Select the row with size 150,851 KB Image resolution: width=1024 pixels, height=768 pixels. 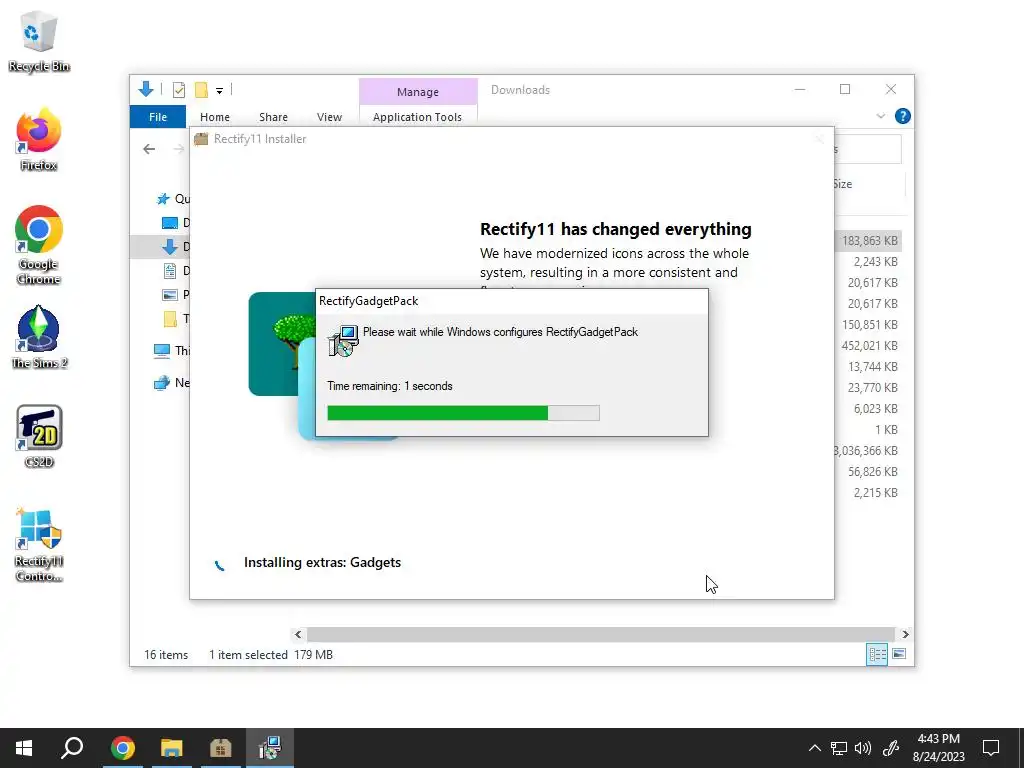[869, 325]
